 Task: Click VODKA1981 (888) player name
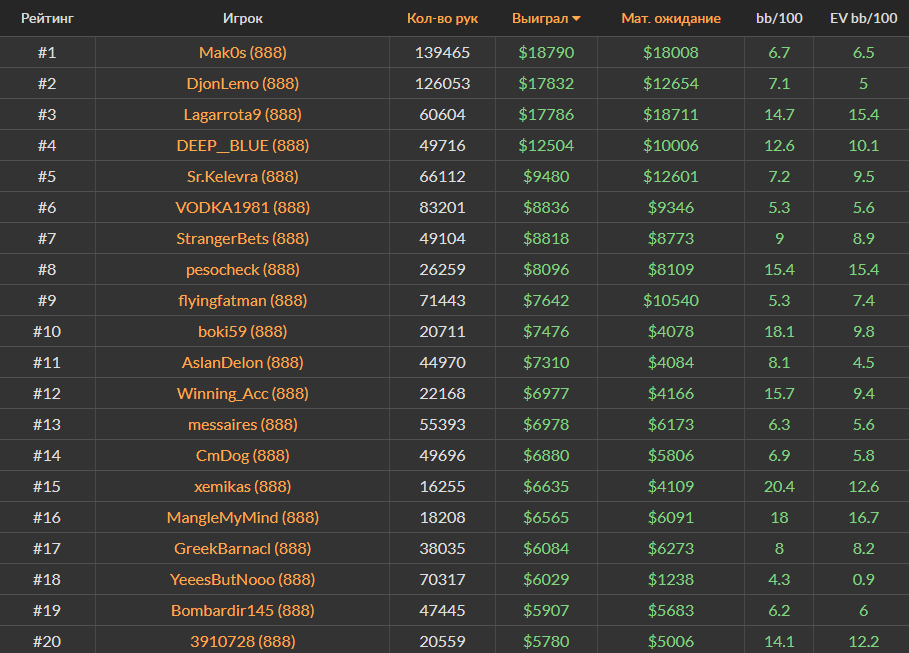(x=243, y=207)
